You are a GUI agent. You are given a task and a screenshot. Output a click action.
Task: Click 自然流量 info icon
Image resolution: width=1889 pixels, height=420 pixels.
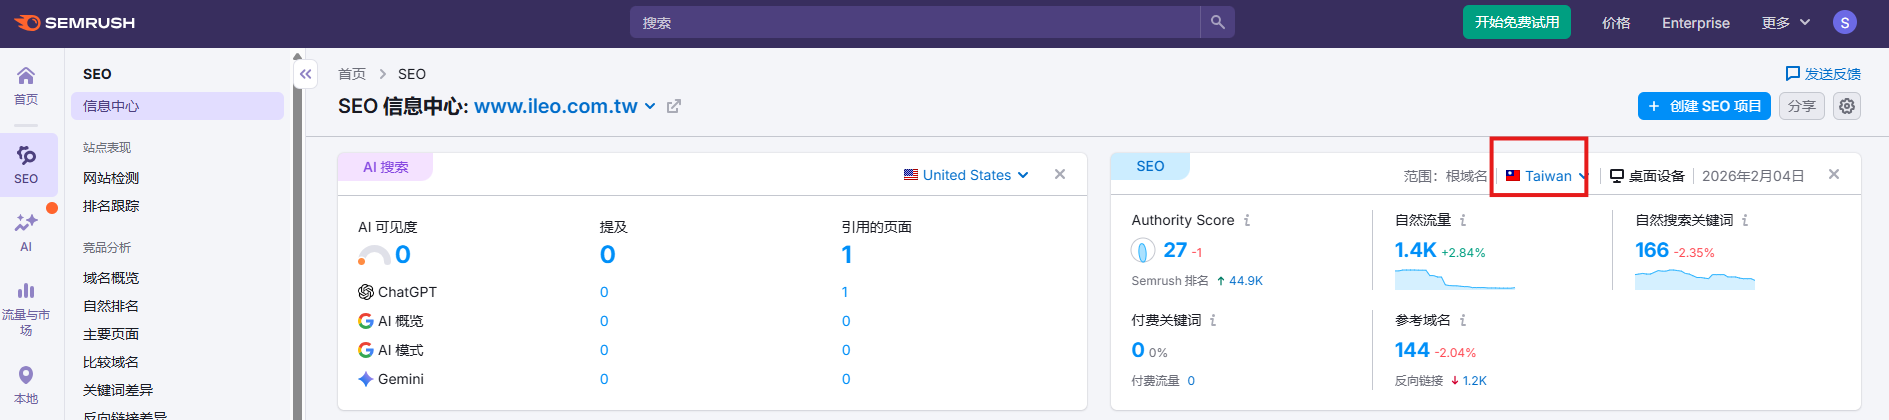pyautogui.click(x=1463, y=220)
